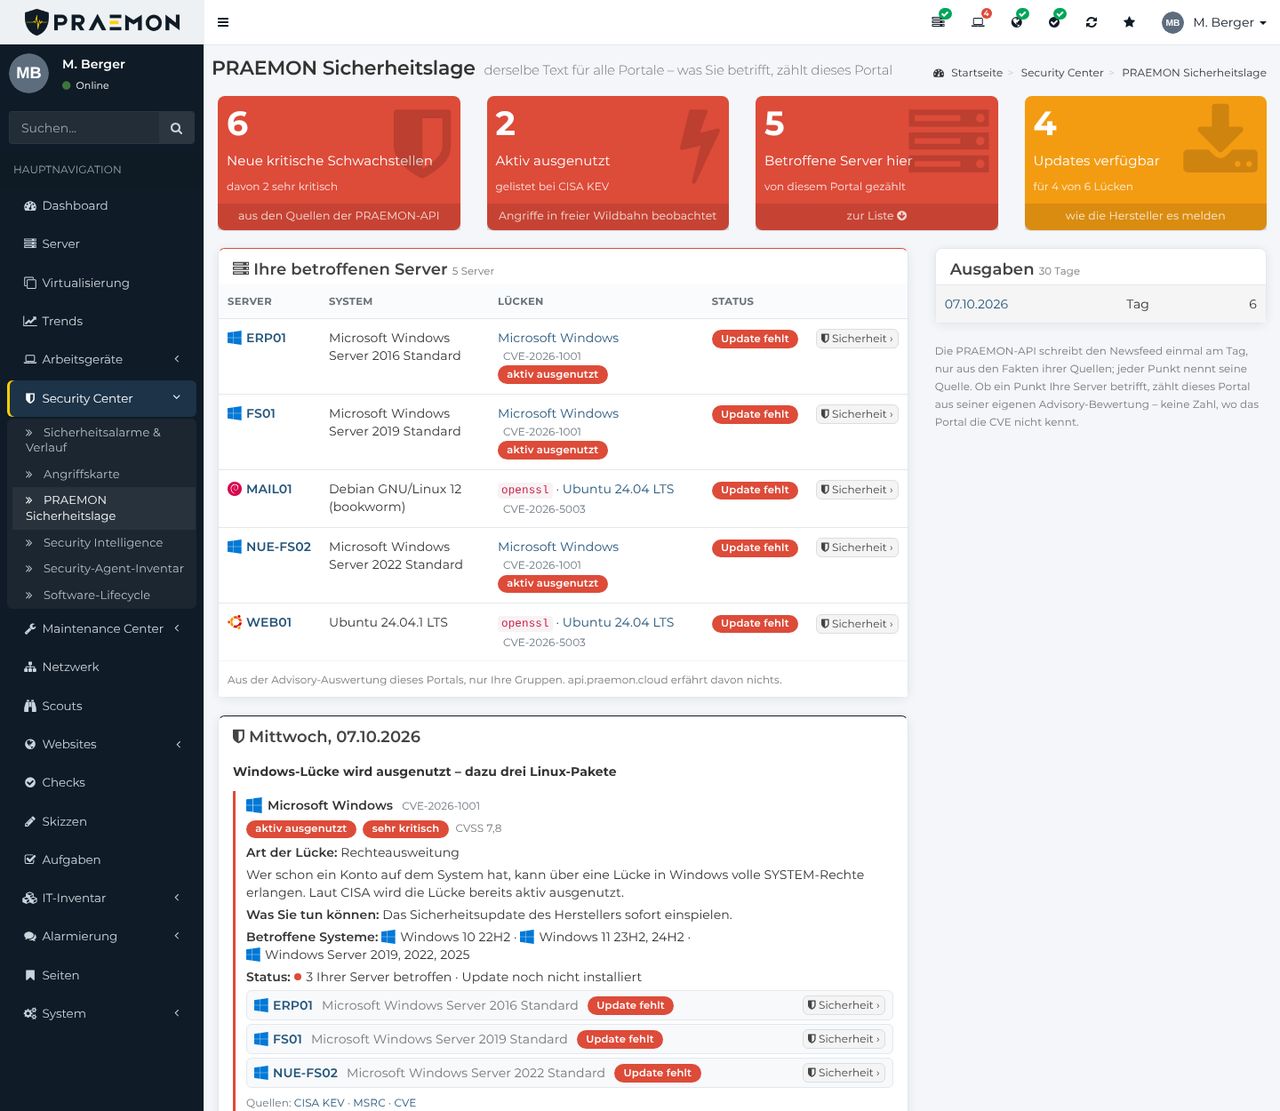Open the ERP01 server link in table
1280x1111 pixels.
coord(266,338)
